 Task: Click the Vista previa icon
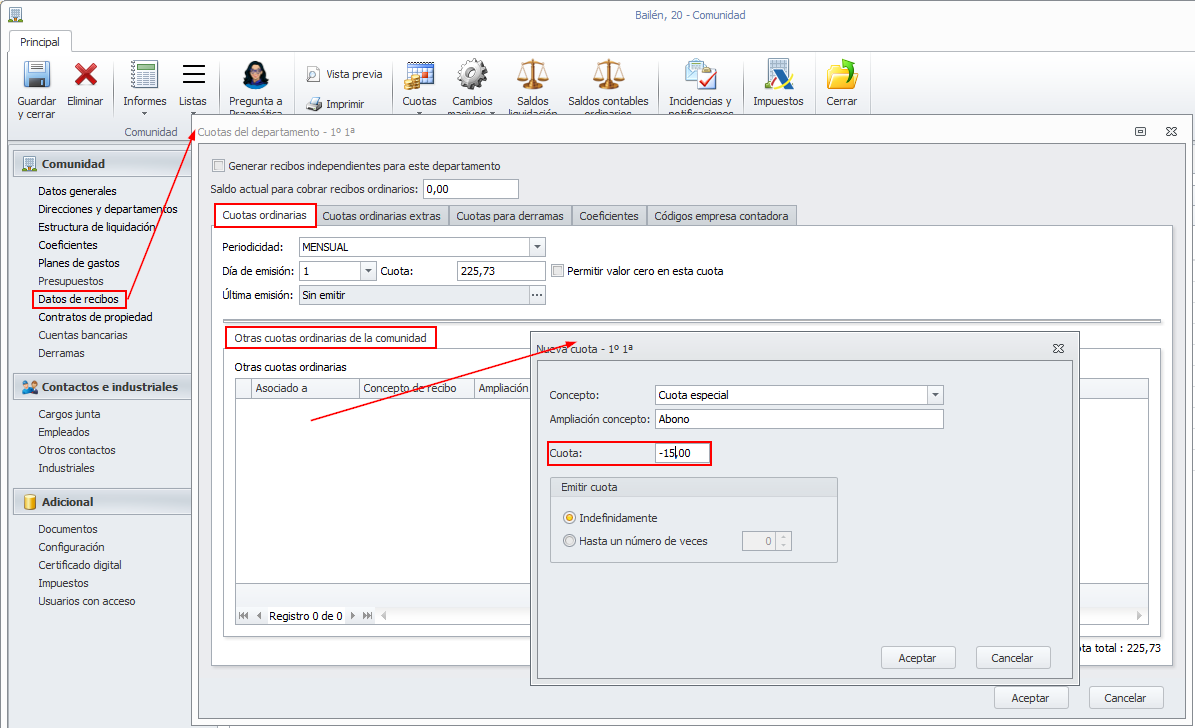point(313,74)
